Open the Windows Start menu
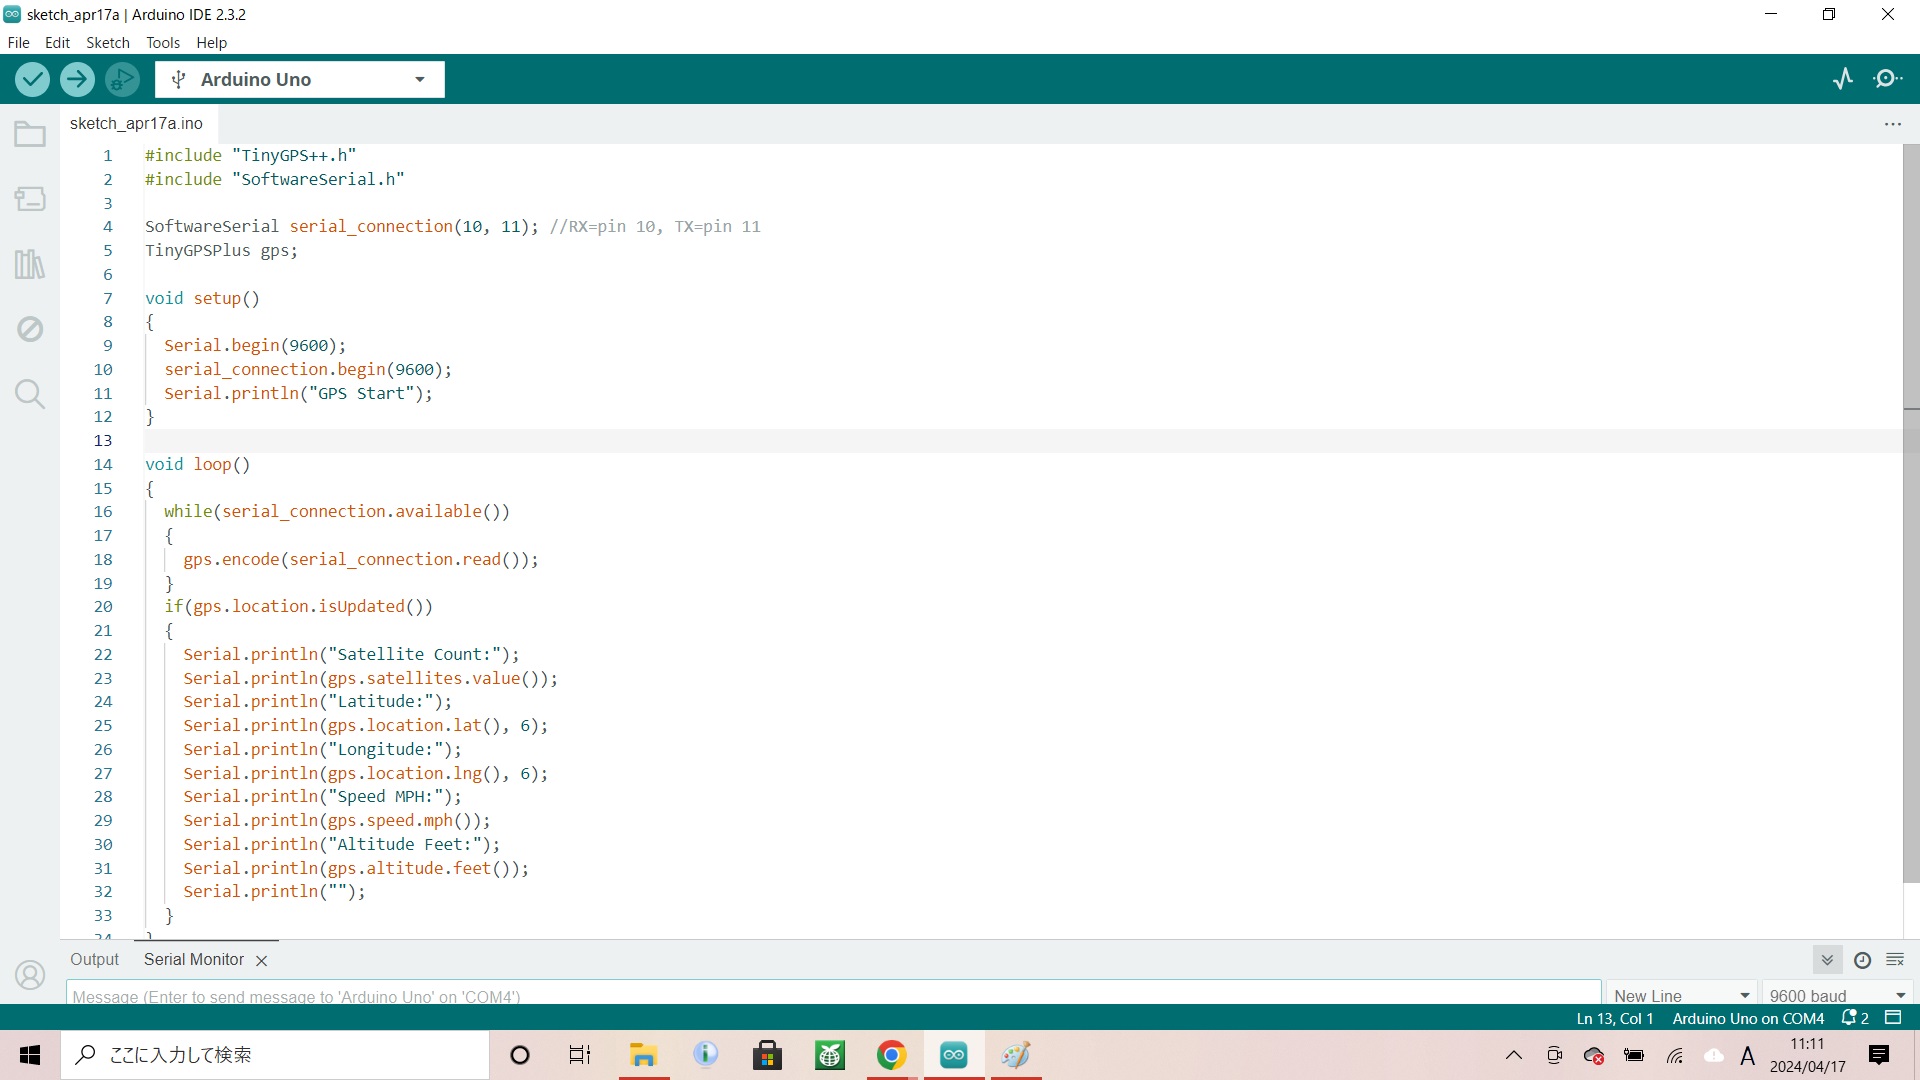The width and height of the screenshot is (1920, 1080). (30, 1055)
